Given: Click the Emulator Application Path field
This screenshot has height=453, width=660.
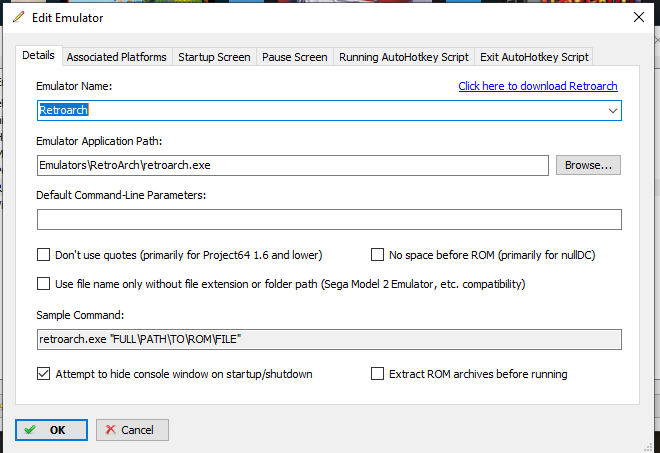Looking at the screenshot, I should [x=292, y=165].
